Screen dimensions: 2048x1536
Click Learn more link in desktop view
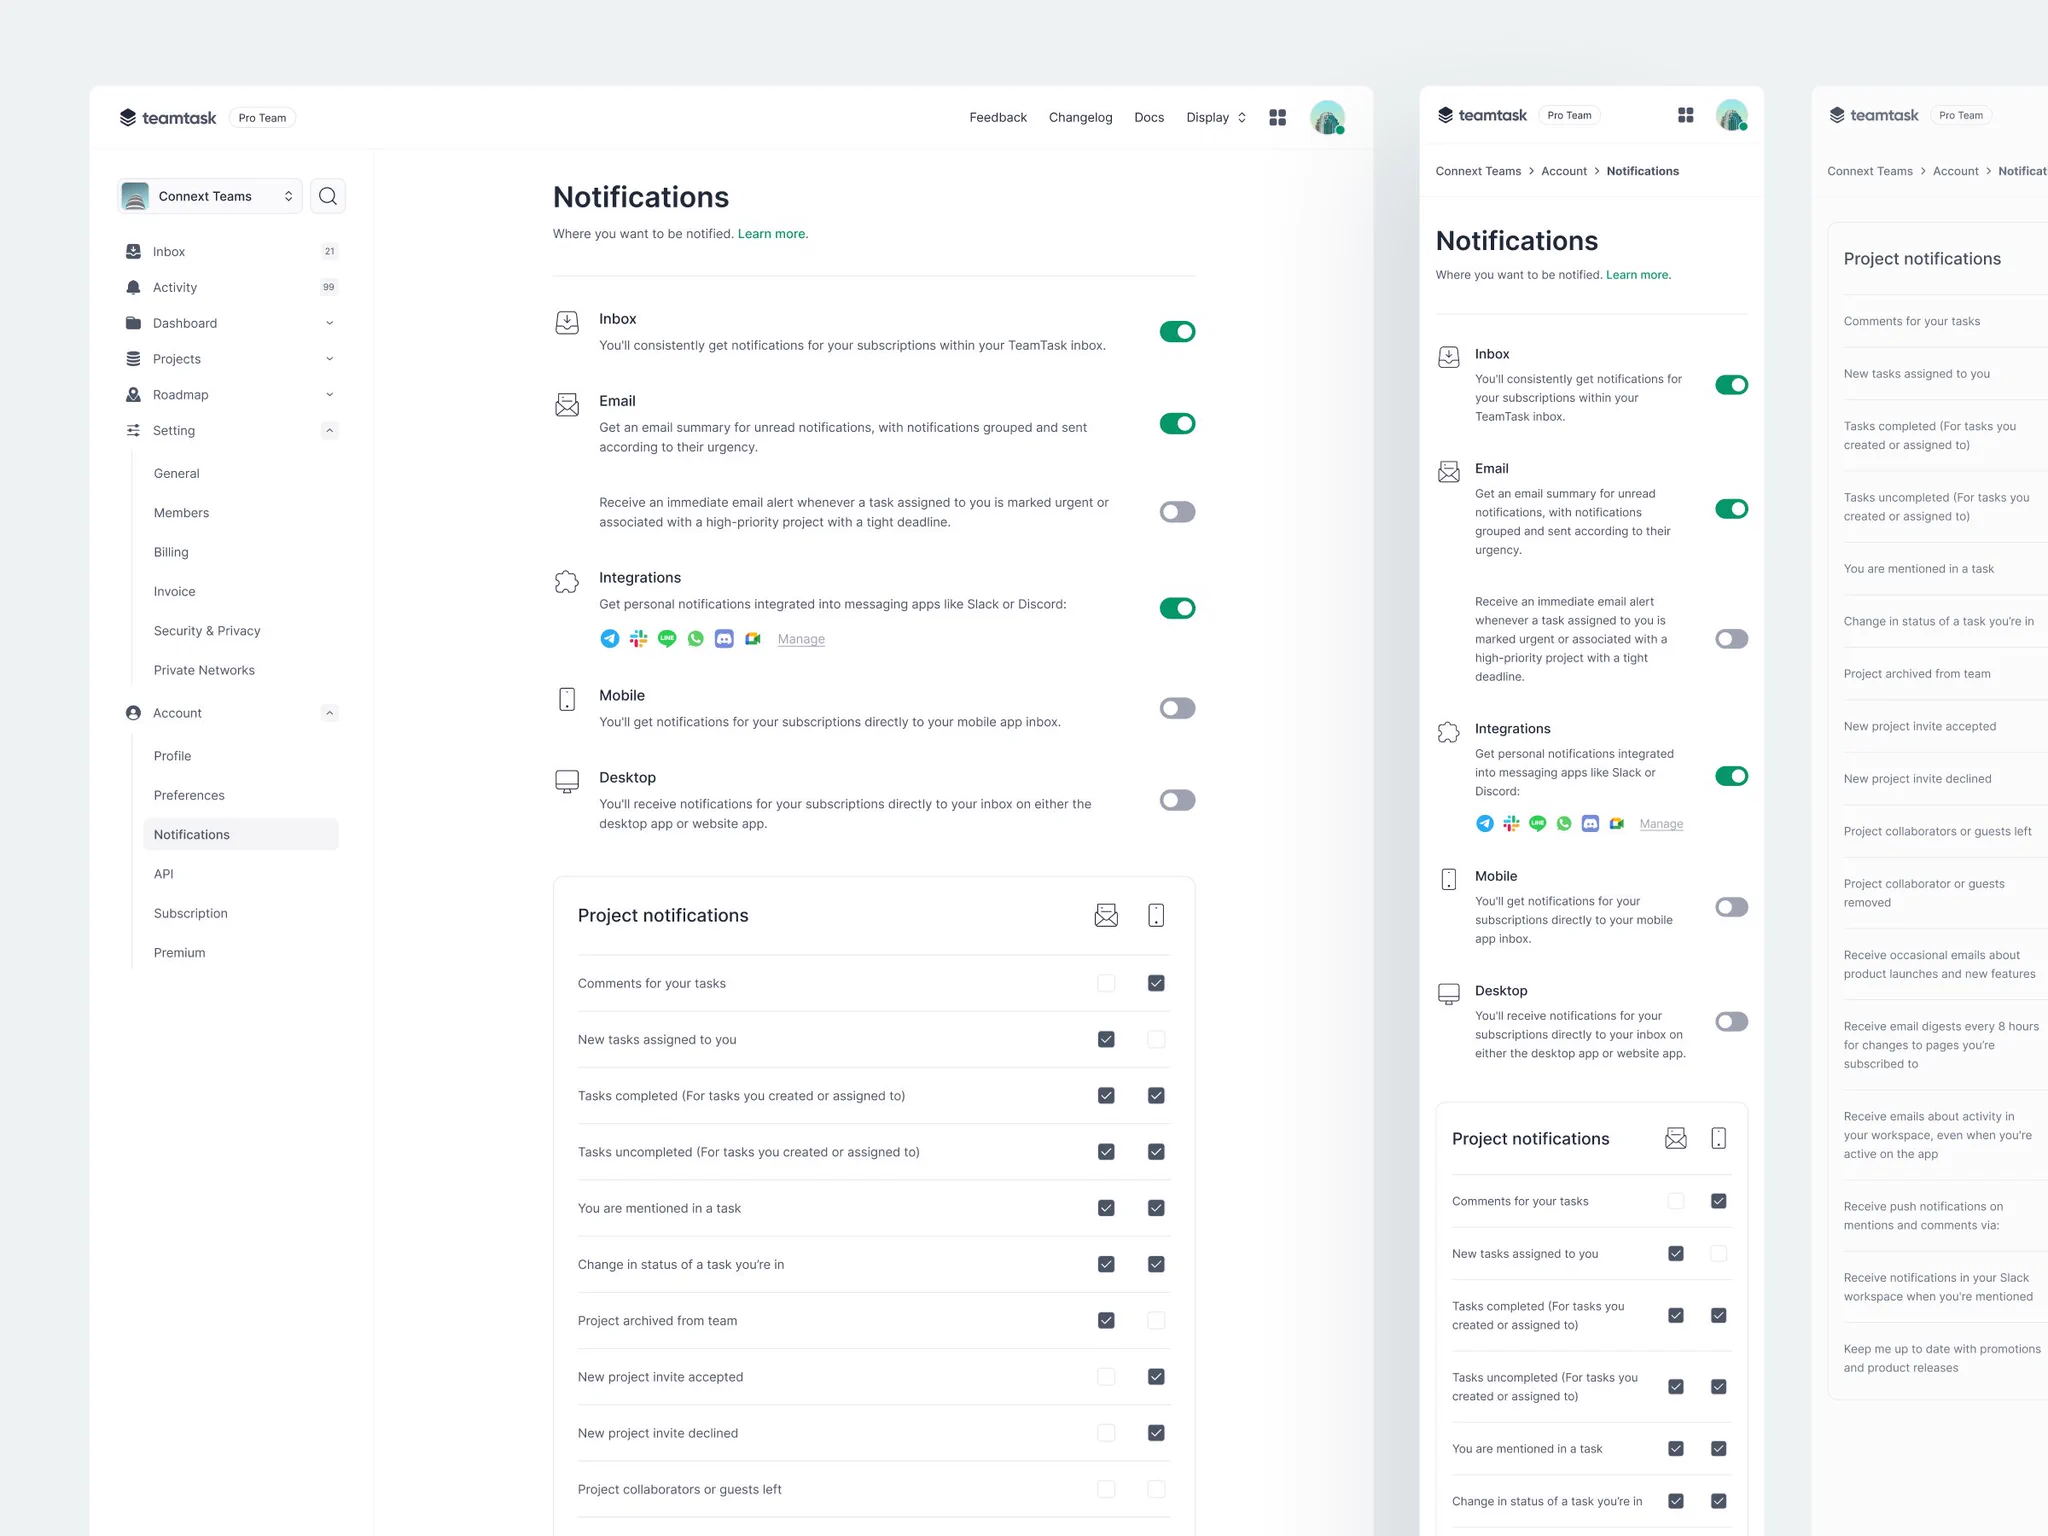pos(772,234)
